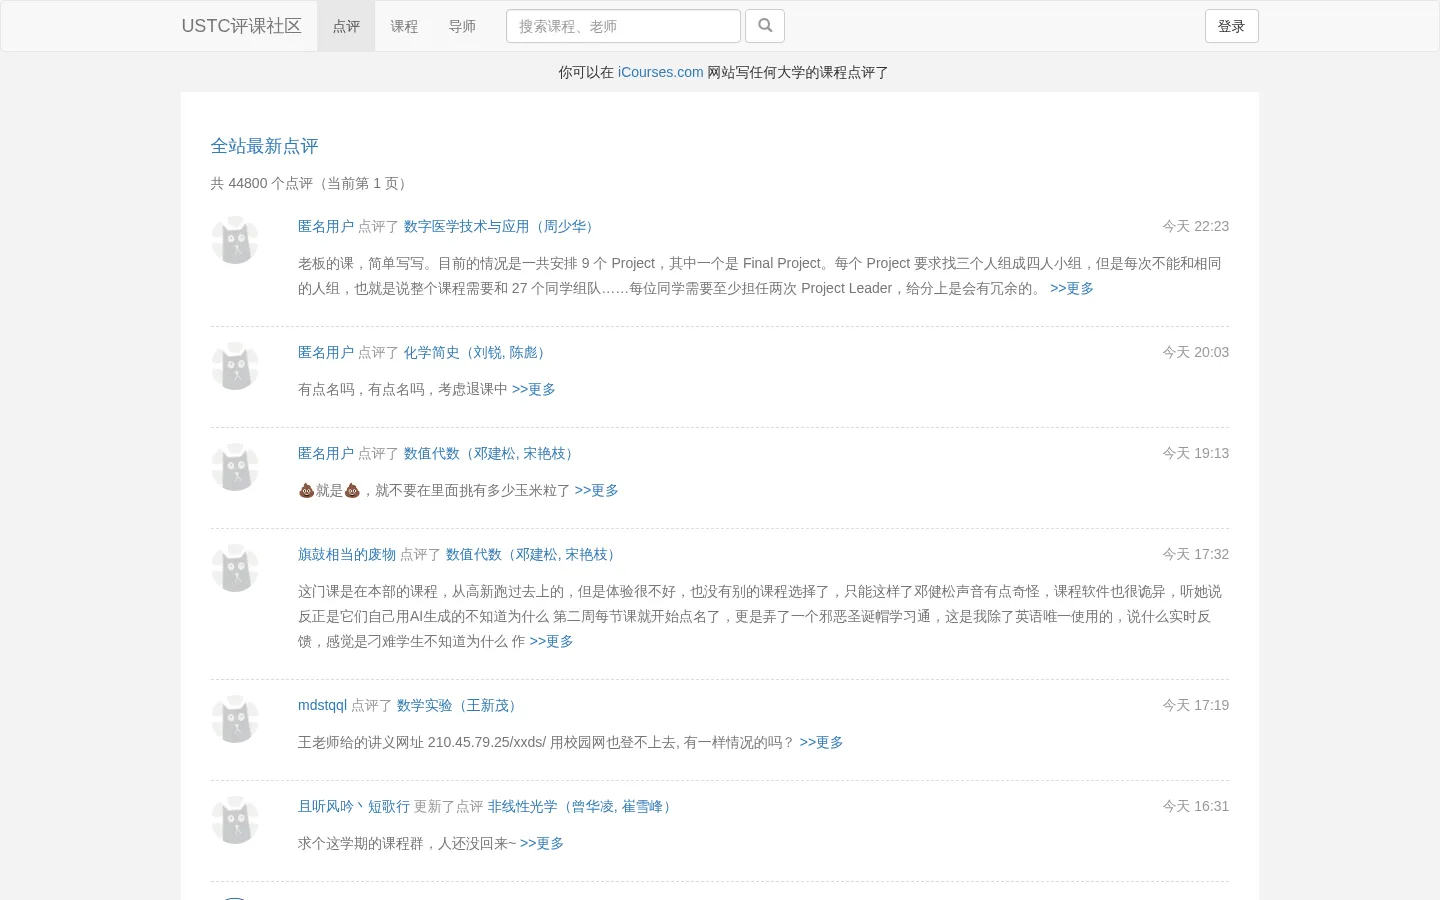Viewport: 1440px width, 900px height.
Task: View profile of 旗鼓相当的废物
Action: 347,554
